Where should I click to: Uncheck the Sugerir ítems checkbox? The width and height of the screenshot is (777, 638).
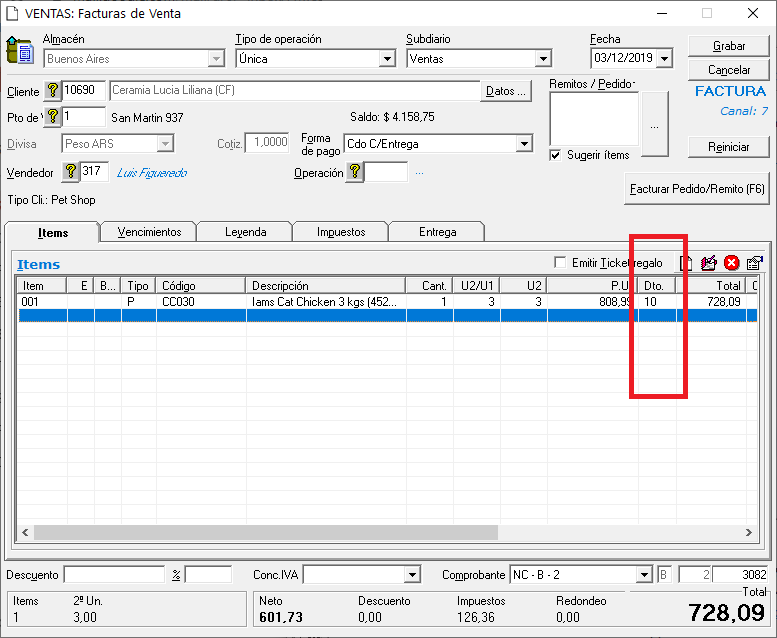click(556, 155)
